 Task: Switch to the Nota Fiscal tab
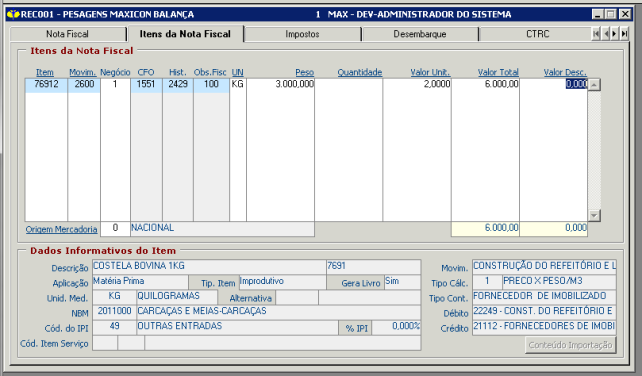coord(68,34)
